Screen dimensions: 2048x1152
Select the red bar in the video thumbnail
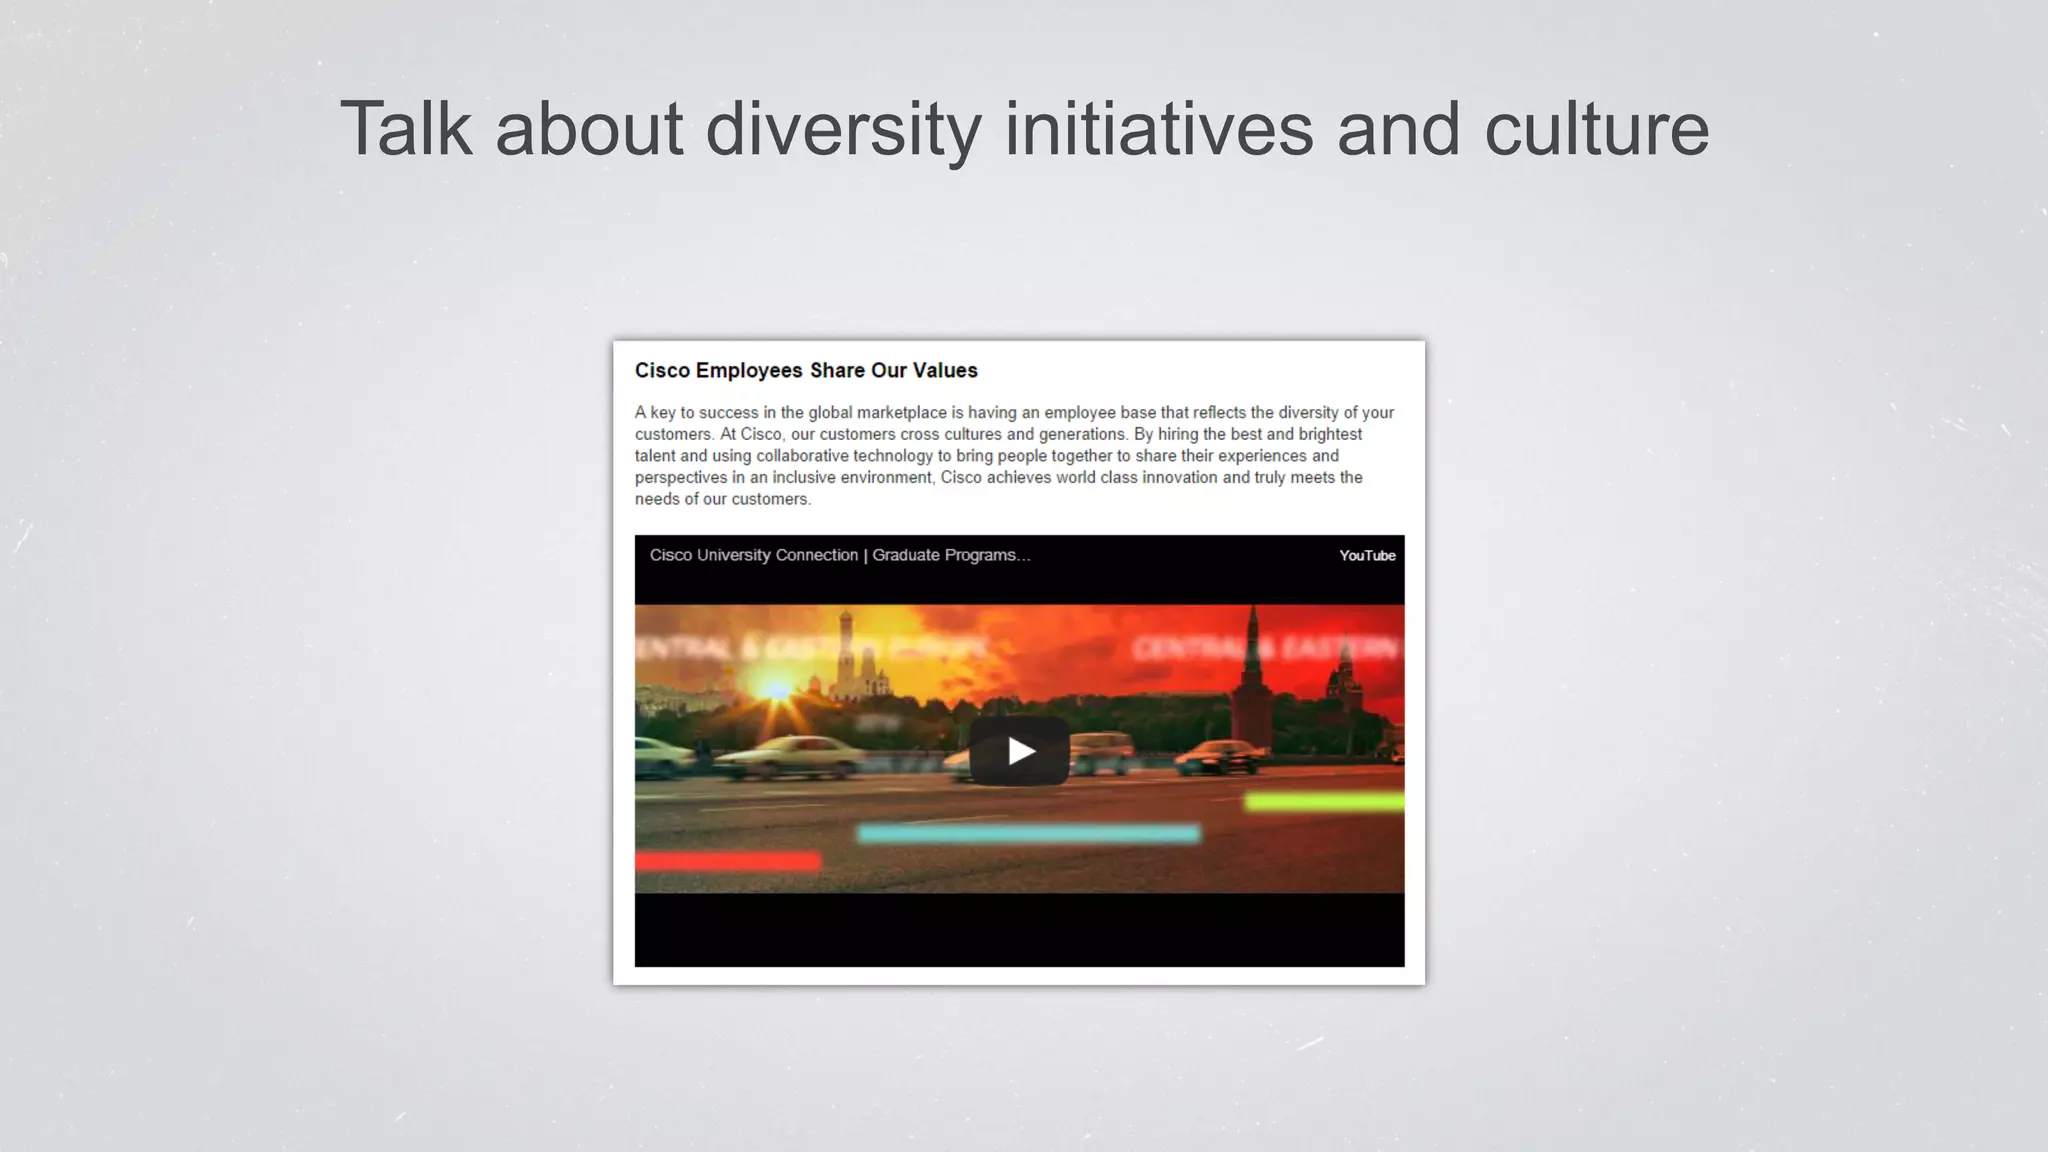[728, 861]
